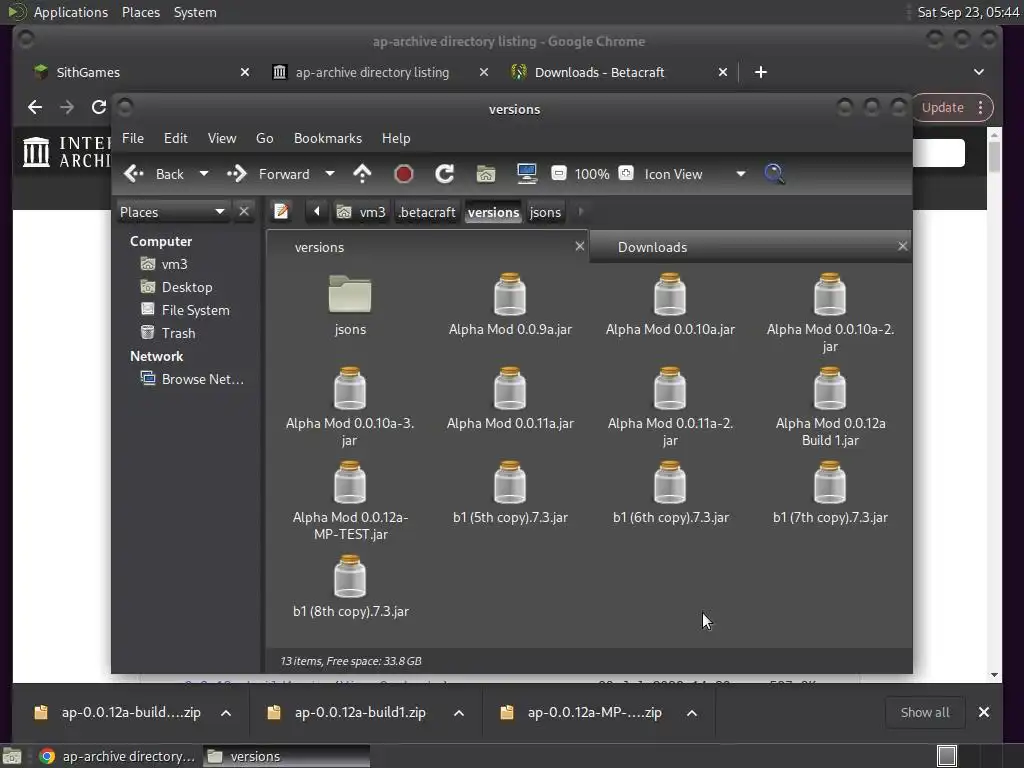Open the Home folder from the toolbar
Viewport: 1024px width, 768px height.
click(486, 174)
